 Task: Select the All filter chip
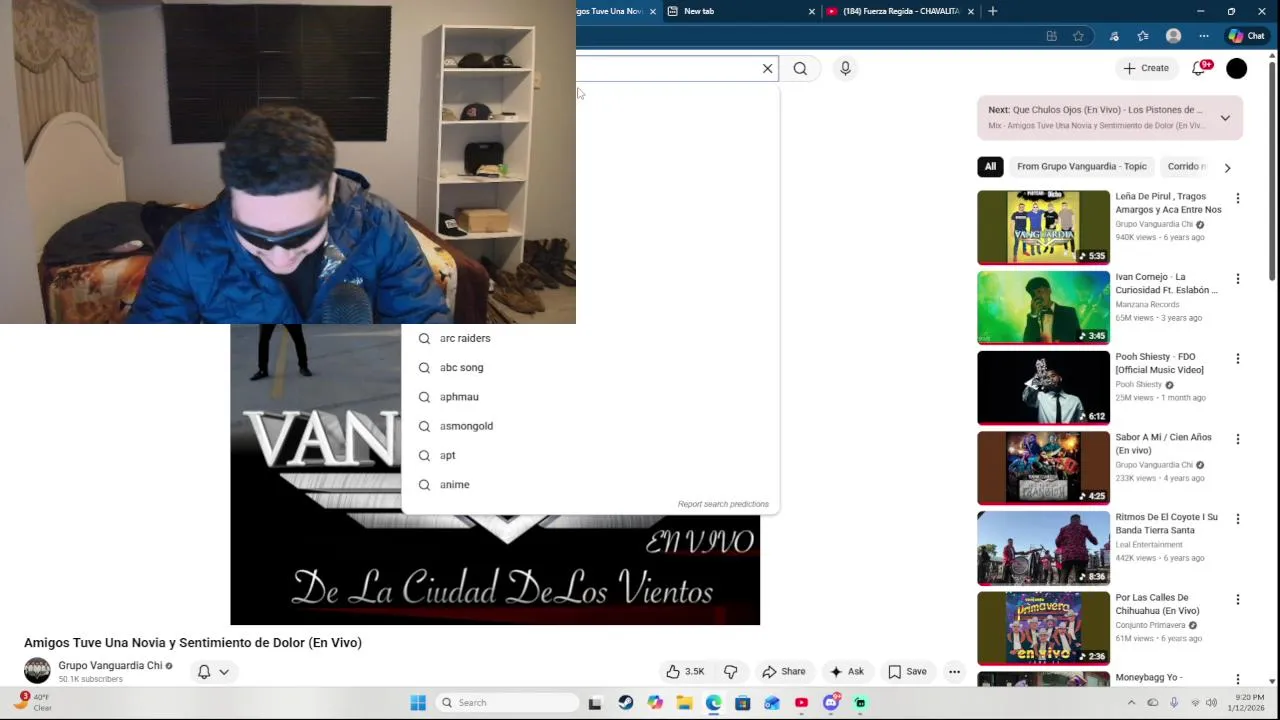(990, 167)
